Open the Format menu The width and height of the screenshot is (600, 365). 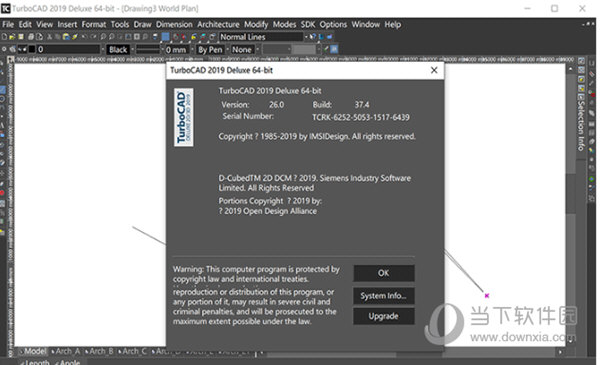[94, 24]
